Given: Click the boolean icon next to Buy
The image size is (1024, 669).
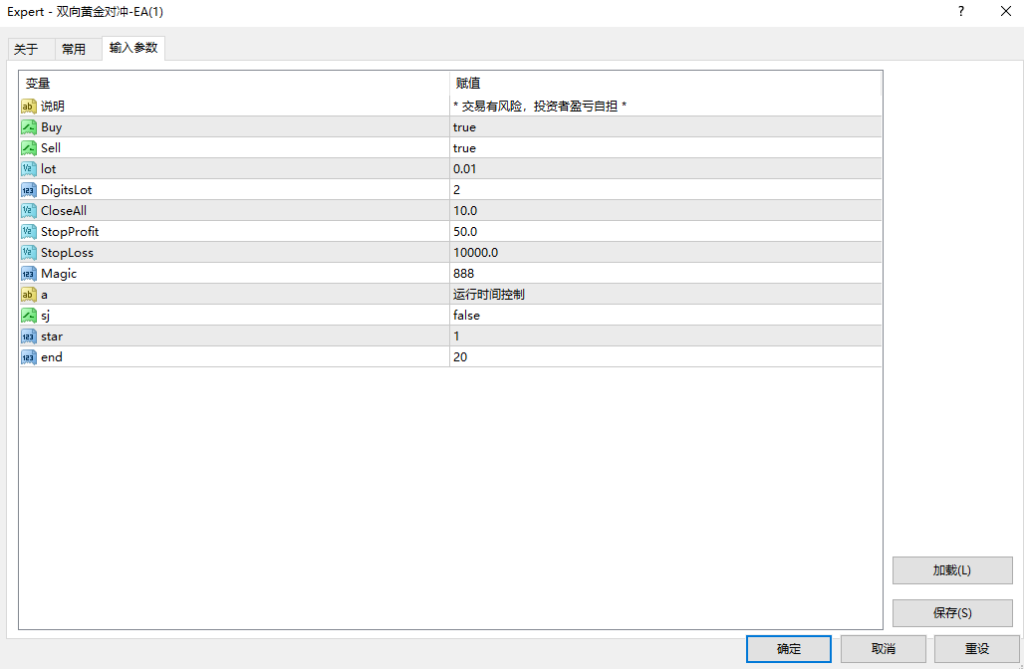Looking at the screenshot, I should click(29, 127).
